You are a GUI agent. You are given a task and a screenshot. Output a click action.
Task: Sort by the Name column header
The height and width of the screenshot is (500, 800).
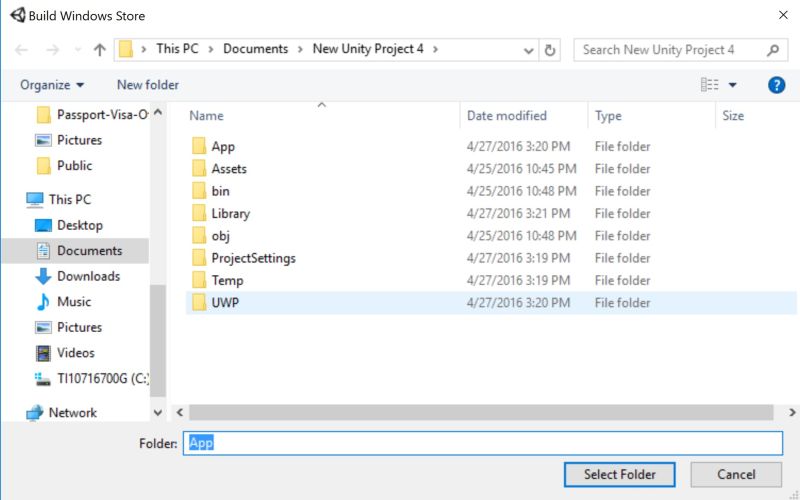(x=206, y=116)
